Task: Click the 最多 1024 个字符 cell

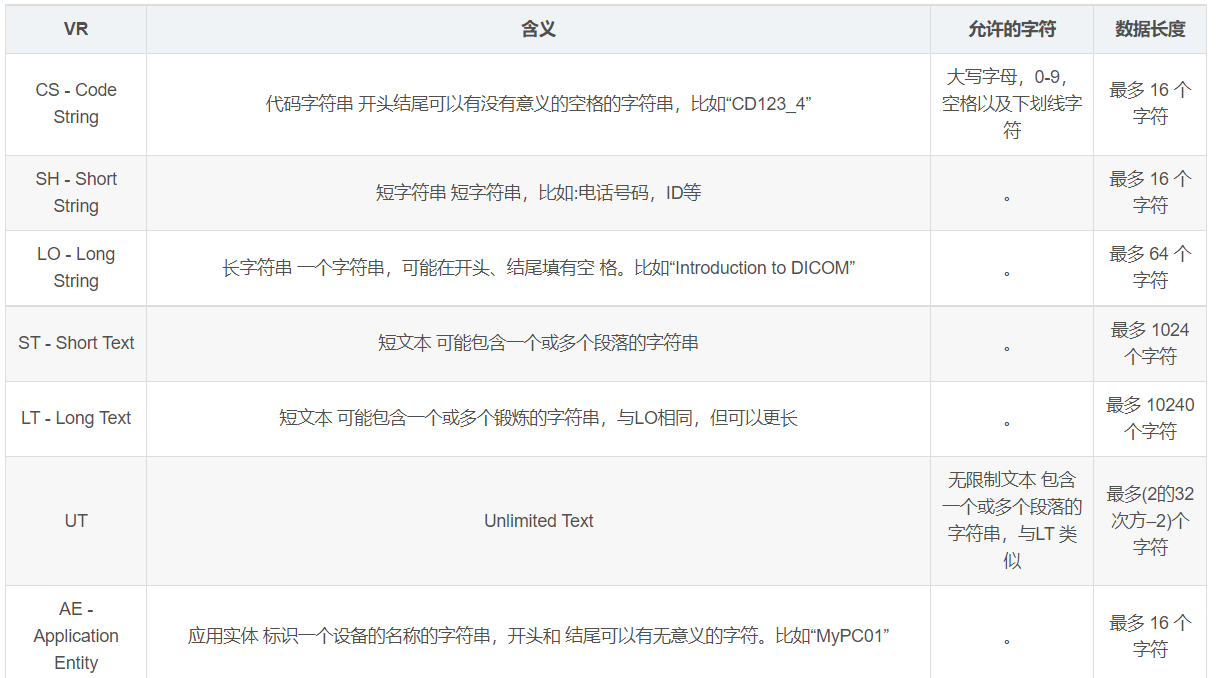Action: tap(1148, 342)
